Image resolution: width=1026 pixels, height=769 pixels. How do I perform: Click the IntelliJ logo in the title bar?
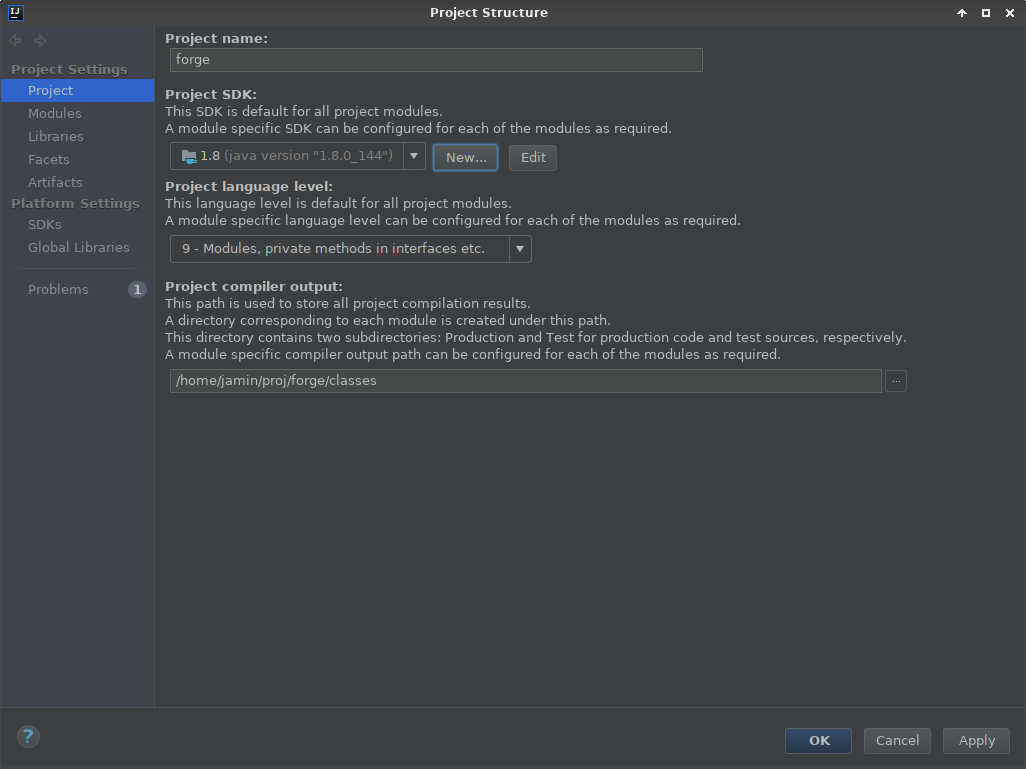[12, 12]
